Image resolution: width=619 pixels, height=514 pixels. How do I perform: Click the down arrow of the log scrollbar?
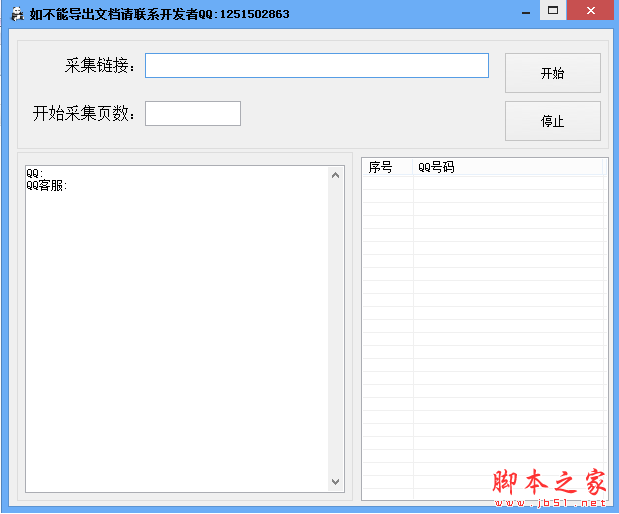336,482
